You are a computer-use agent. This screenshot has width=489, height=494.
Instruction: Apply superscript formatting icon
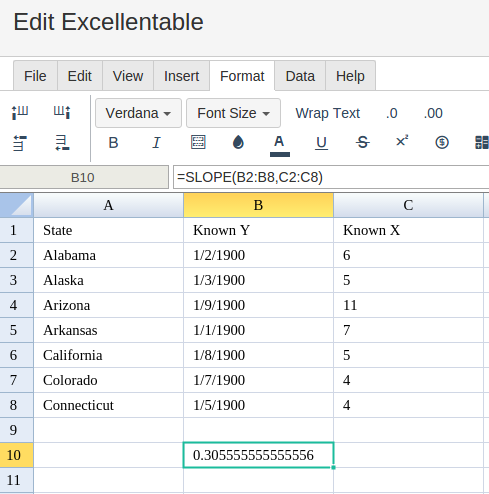402,141
